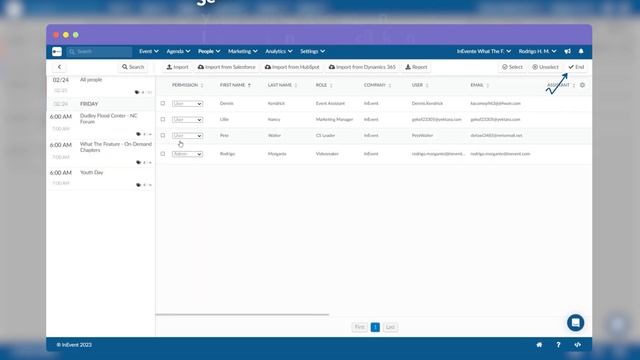The width and height of the screenshot is (640, 360).
Task: Click the horizontal table scrollbar
Action: coord(242,315)
